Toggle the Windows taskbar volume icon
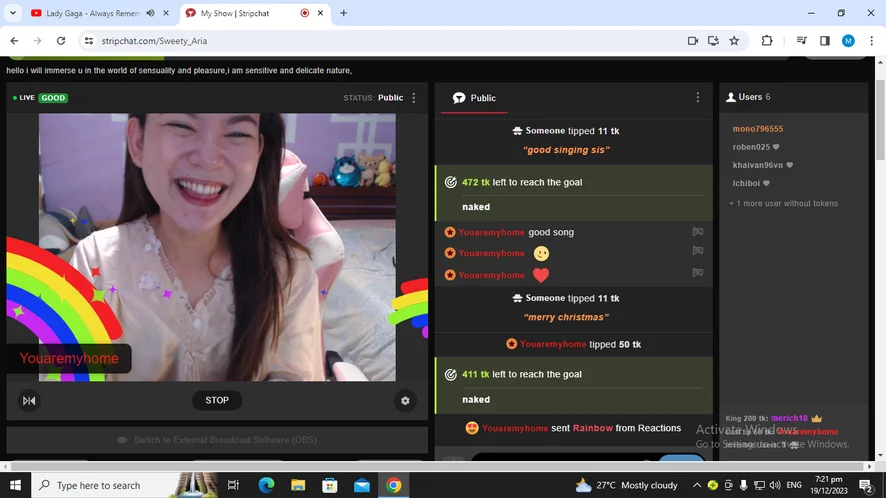 [x=774, y=485]
